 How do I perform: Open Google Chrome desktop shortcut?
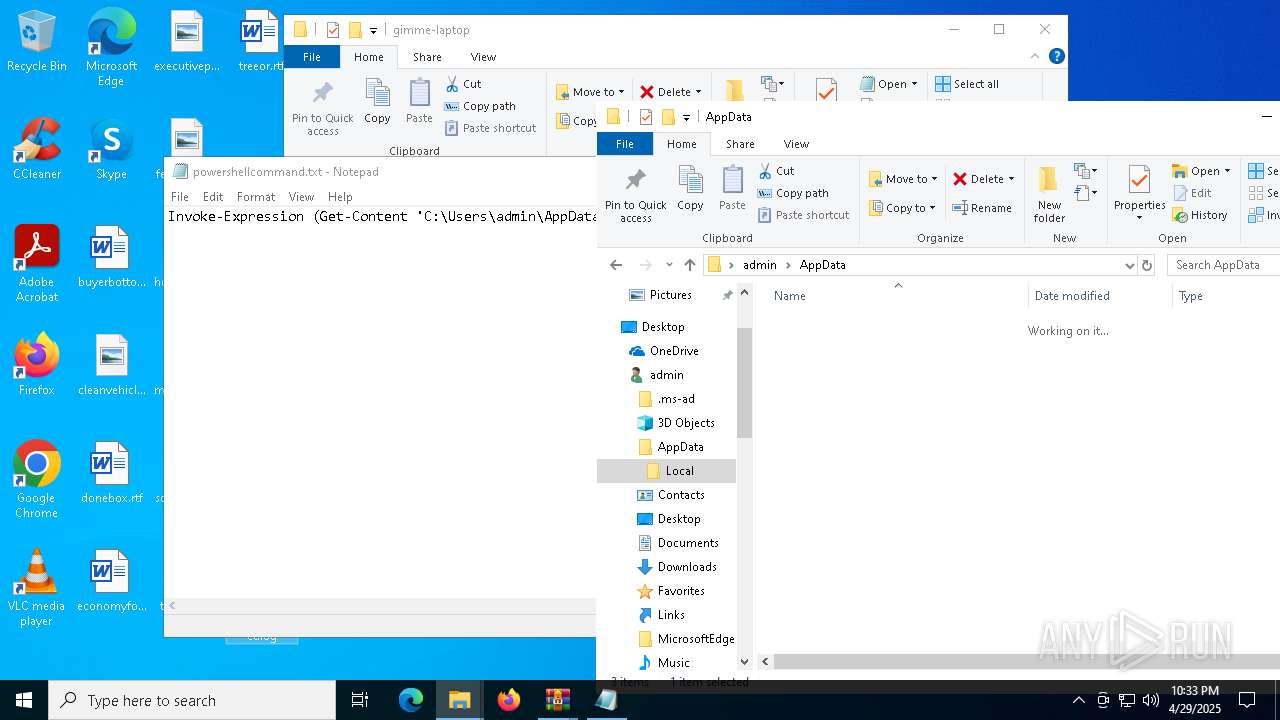click(x=37, y=480)
